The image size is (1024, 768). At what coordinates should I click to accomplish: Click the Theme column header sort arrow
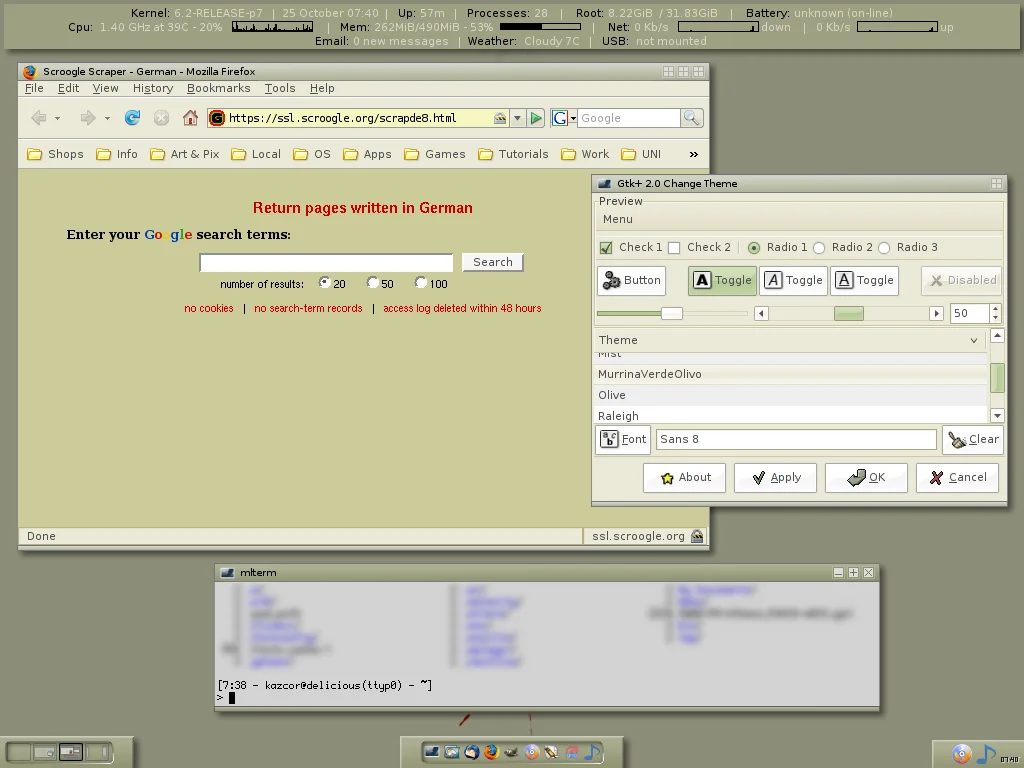coord(974,340)
